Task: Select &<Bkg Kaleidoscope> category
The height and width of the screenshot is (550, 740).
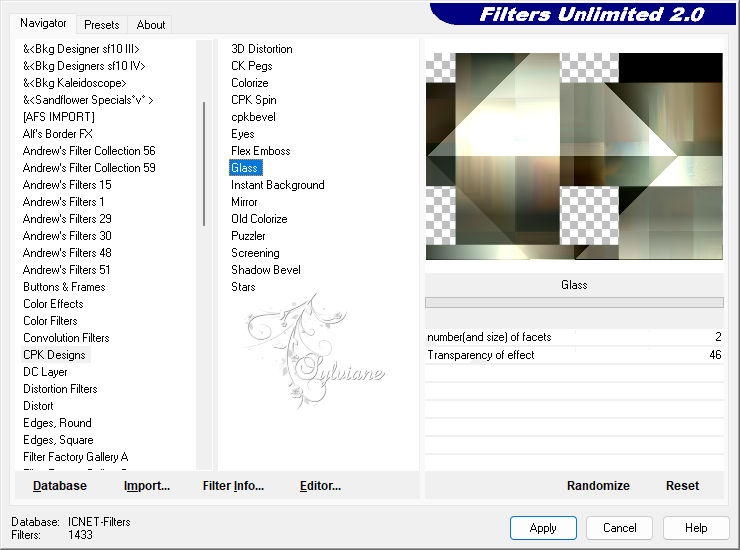Action: [x=75, y=83]
